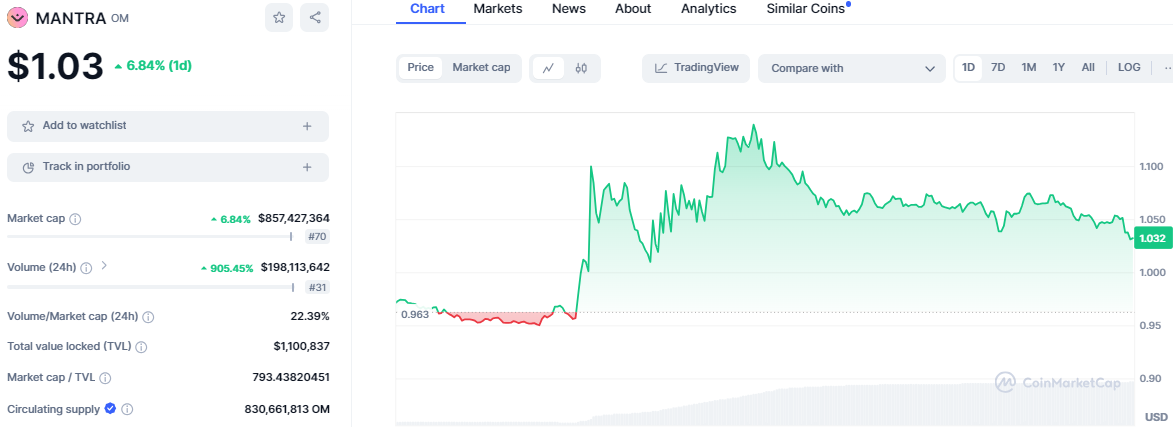Click the $1.03 price heading
Image resolution: width=1173 pixels, height=427 pixels.
point(55,66)
